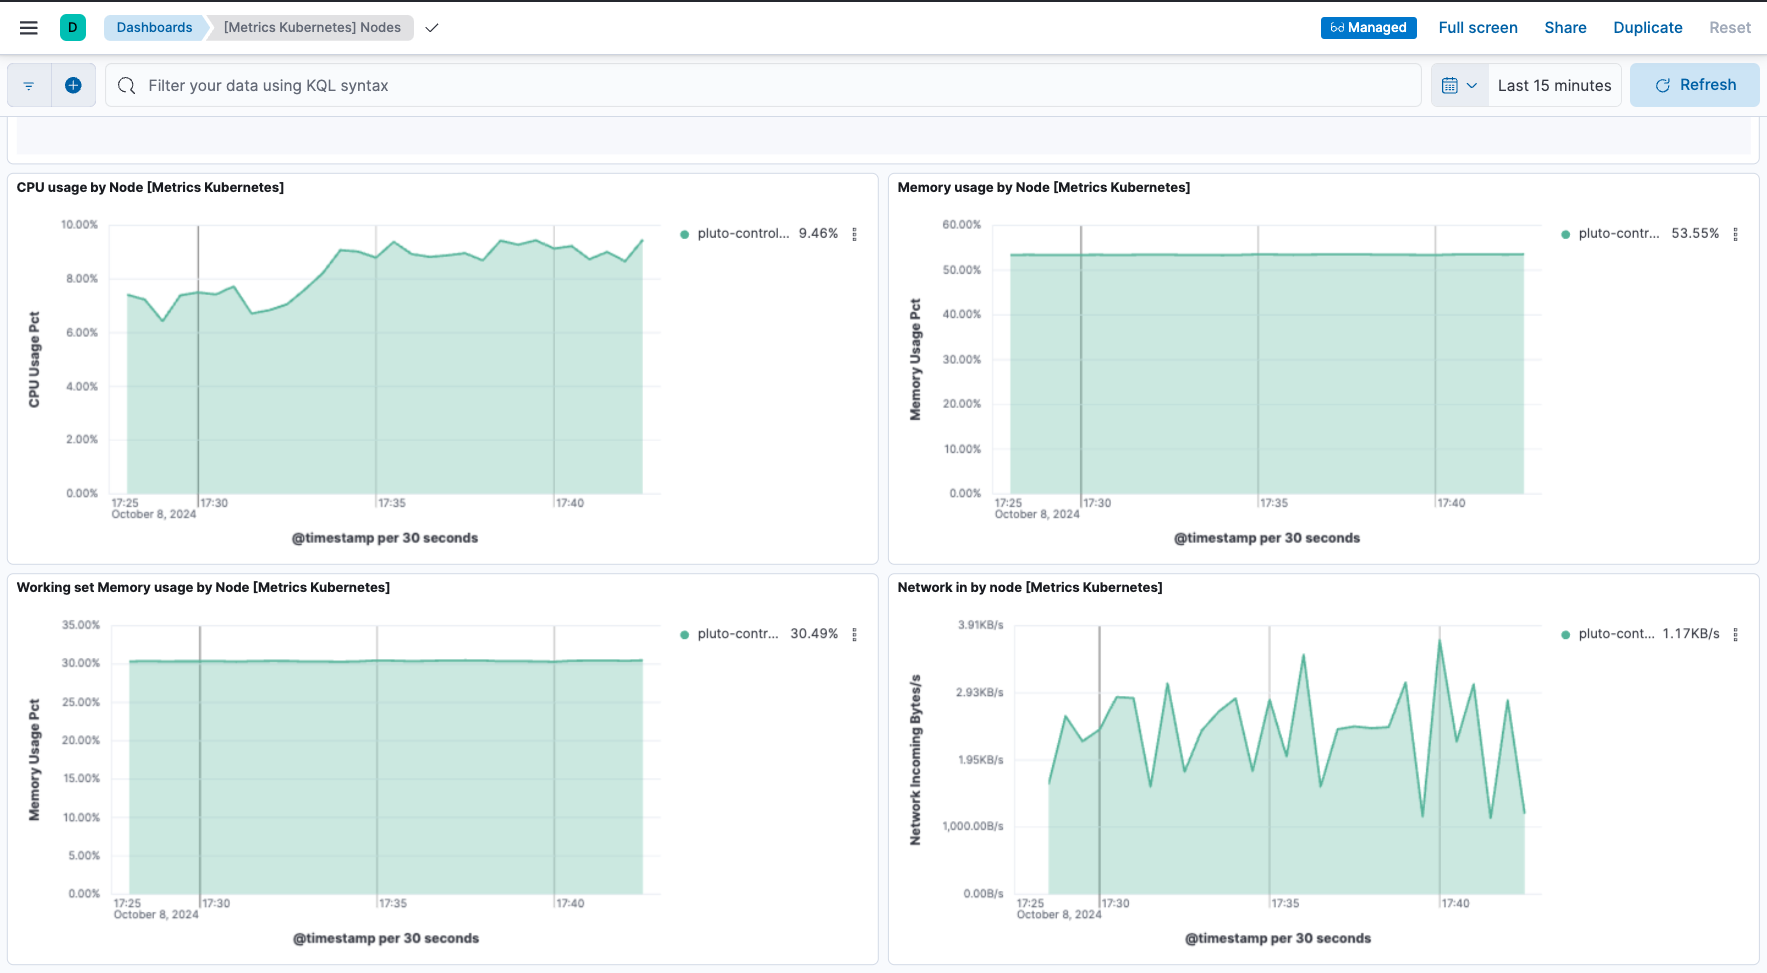Toggle pluto-cont series in Network in legend
The image size is (1767, 973).
(1615, 633)
